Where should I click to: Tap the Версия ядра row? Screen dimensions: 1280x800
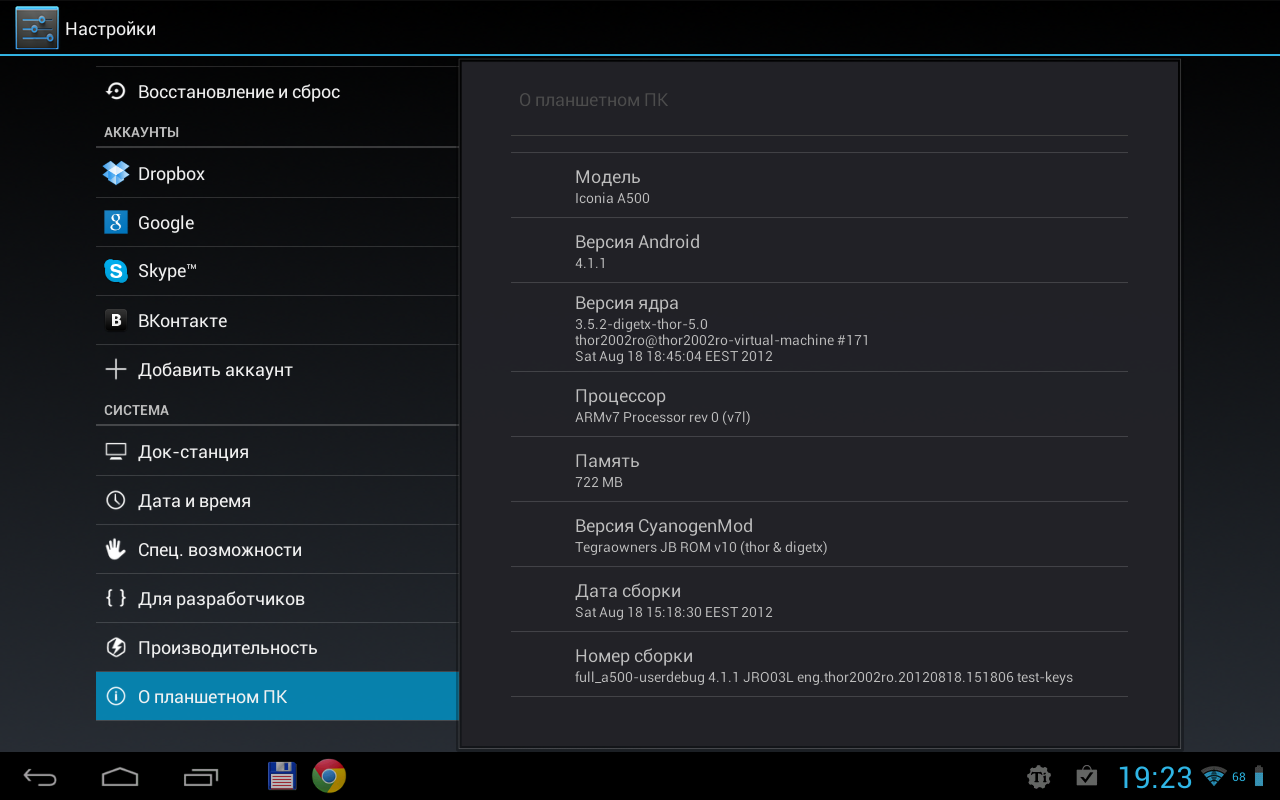(x=819, y=328)
